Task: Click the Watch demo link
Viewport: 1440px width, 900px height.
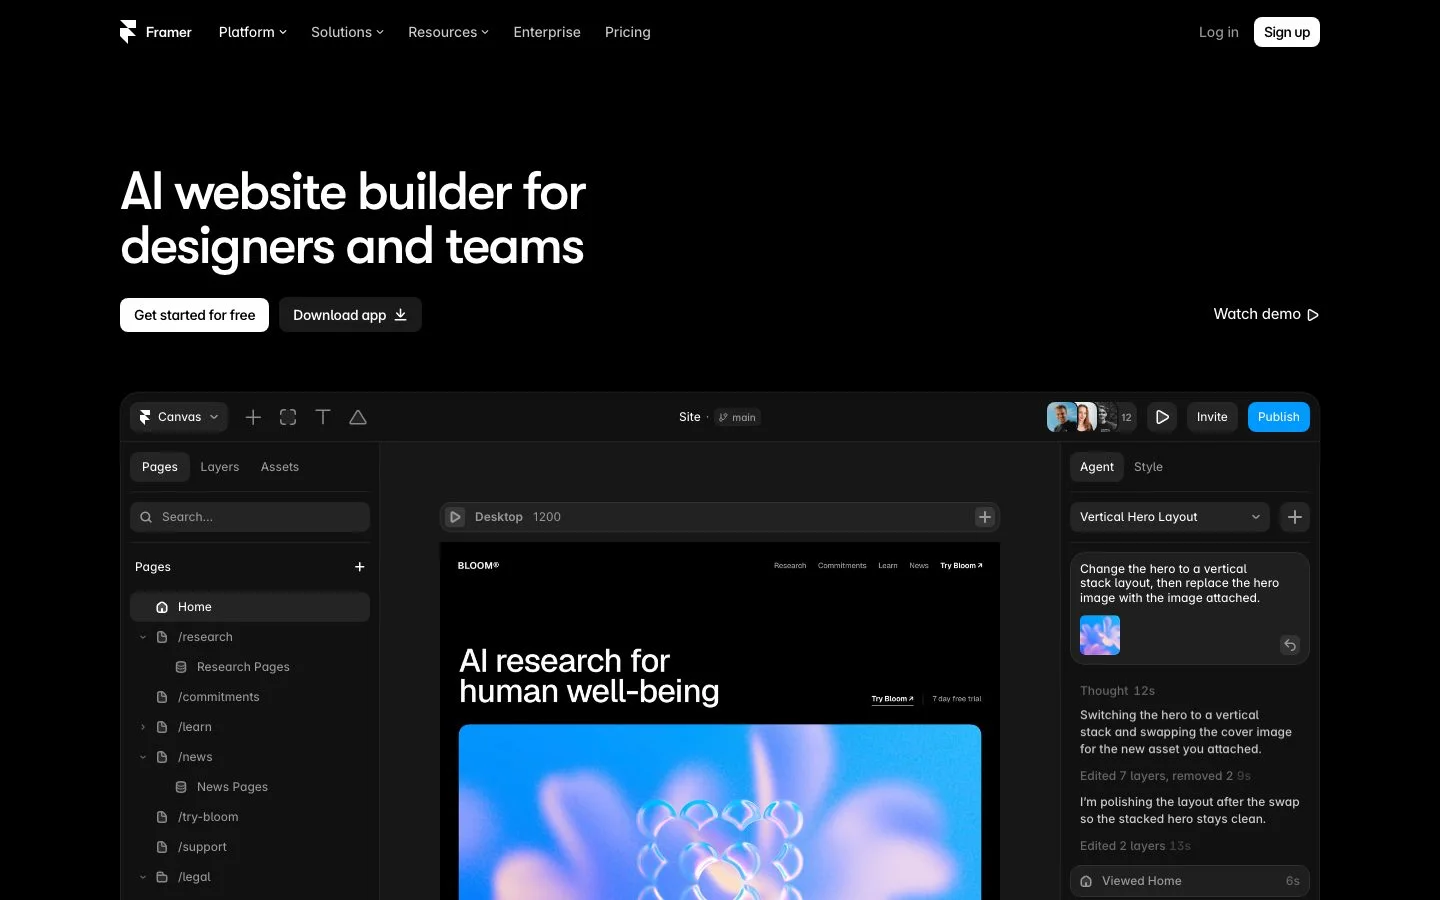Action: [1266, 314]
